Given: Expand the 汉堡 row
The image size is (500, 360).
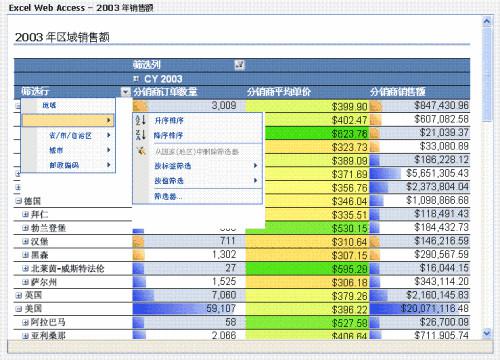Looking at the screenshot, I should 25,241.
